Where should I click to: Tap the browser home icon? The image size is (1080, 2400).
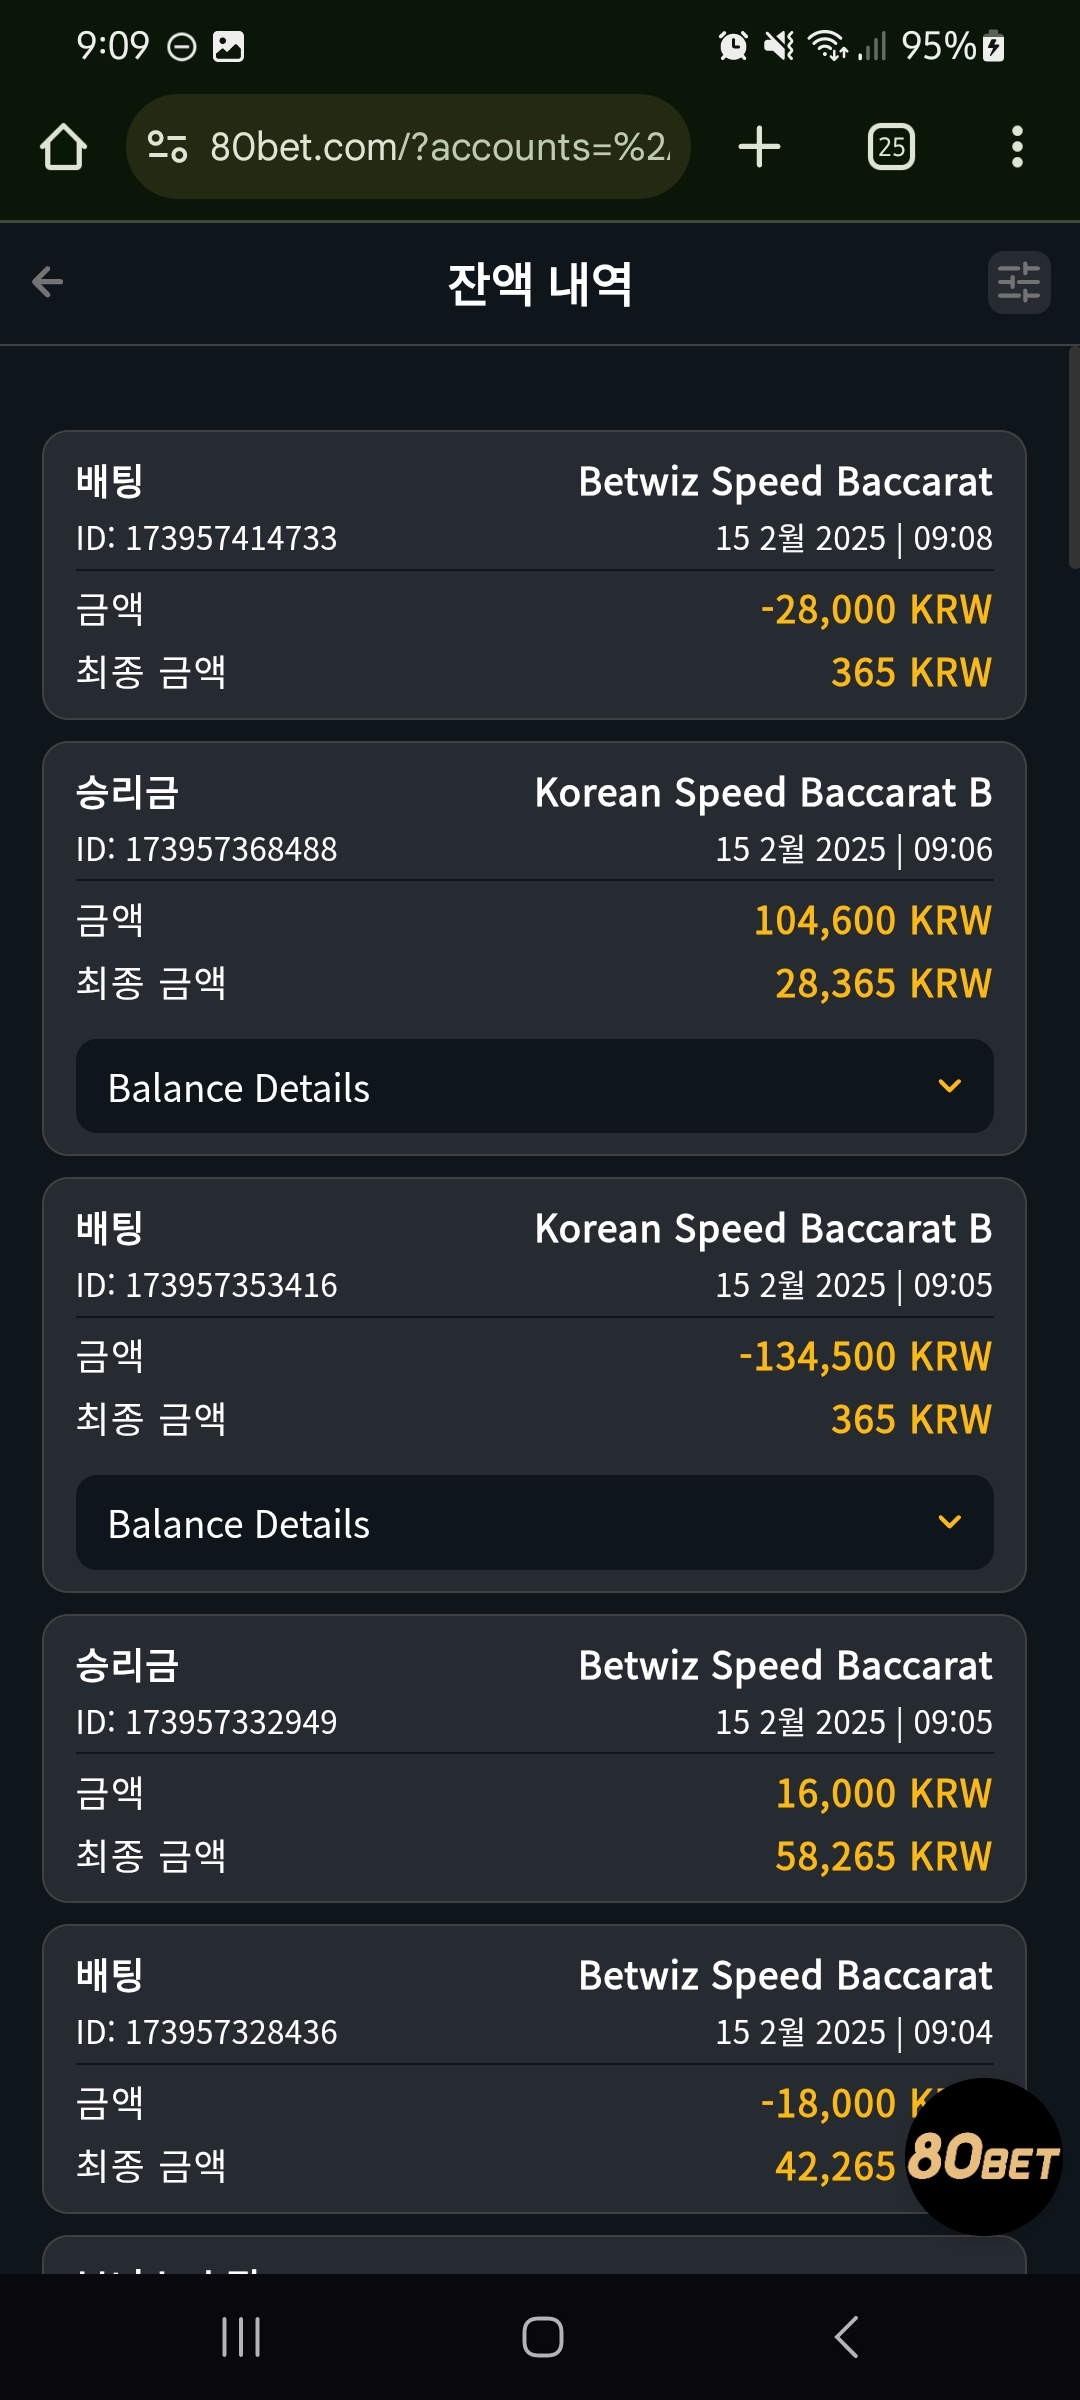coord(63,147)
